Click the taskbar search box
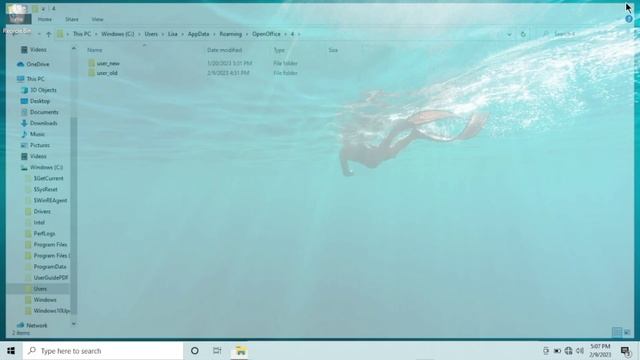The width and height of the screenshot is (640, 360). (103, 351)
